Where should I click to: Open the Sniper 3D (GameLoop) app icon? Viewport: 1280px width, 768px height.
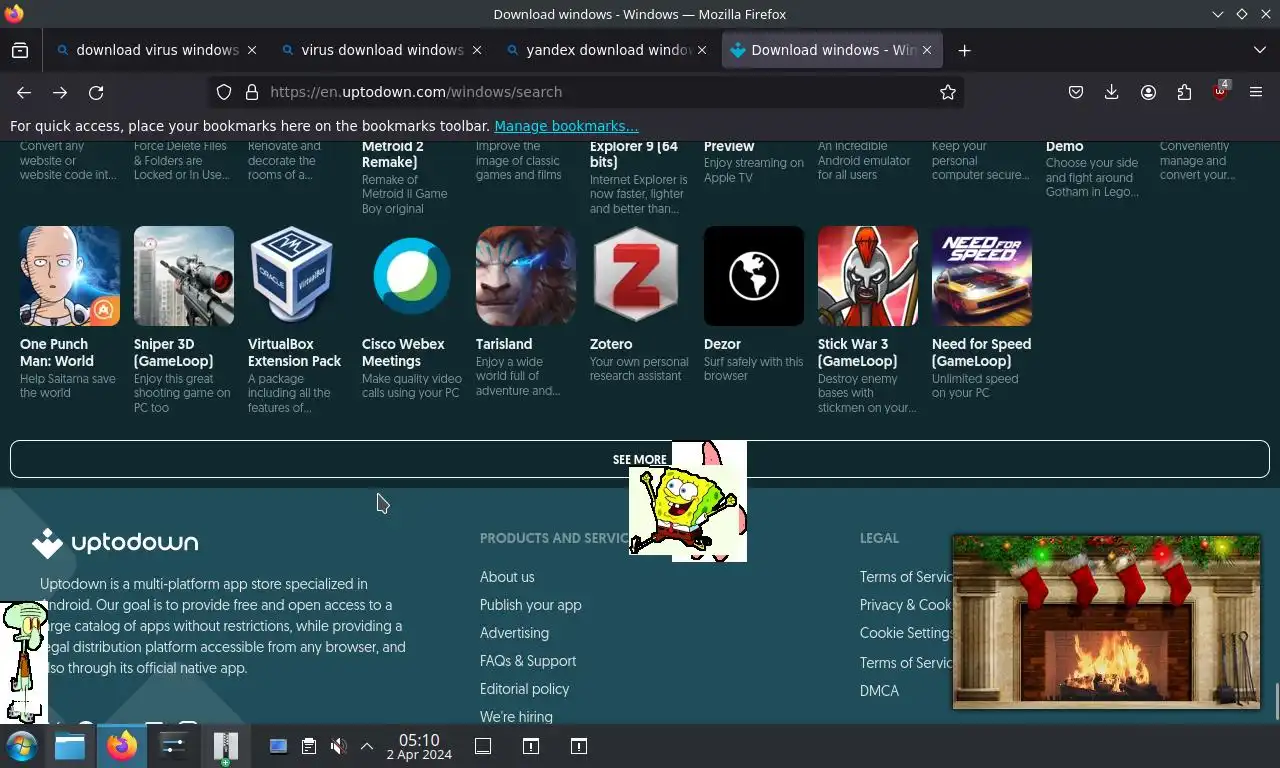pyautogui.click(x=184, y=276)
